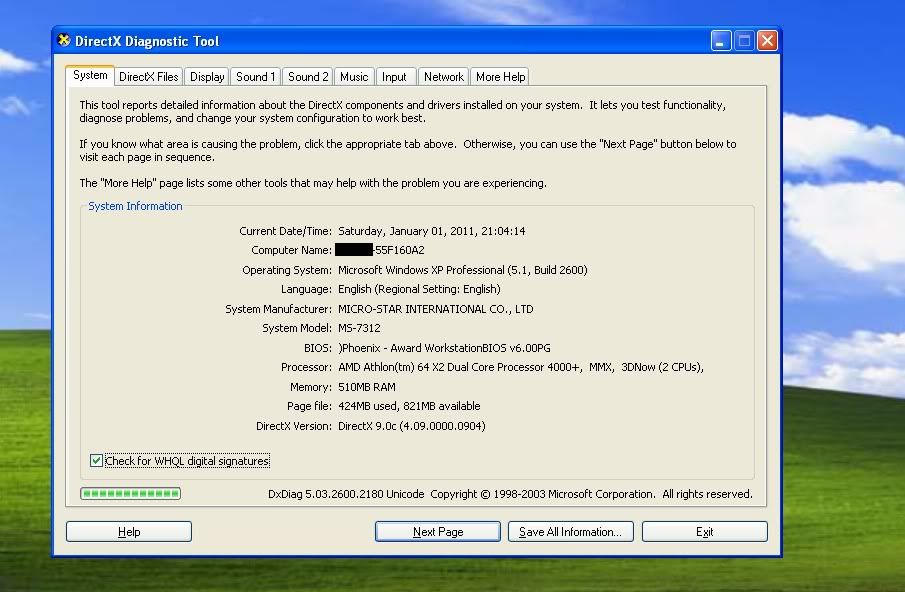Click the date 'Saturday, January 01, 2011, 21:04:14'
This screenshot has height=592, width=905.
click(432, 231)
